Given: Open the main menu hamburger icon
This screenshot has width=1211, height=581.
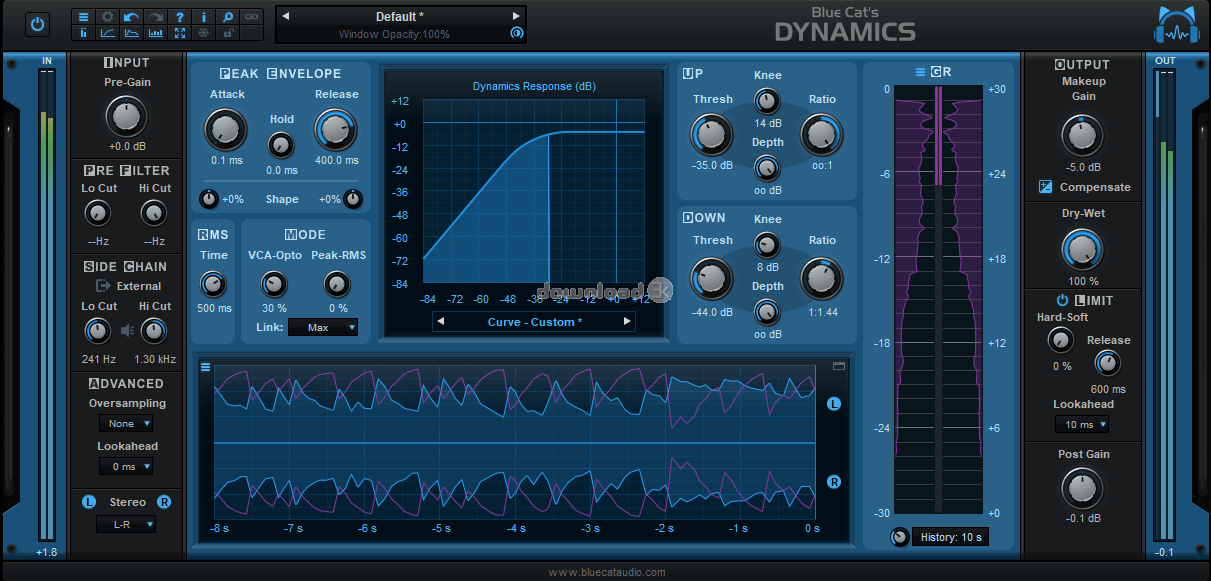Looking at the screenshot, I should (83, 17).
